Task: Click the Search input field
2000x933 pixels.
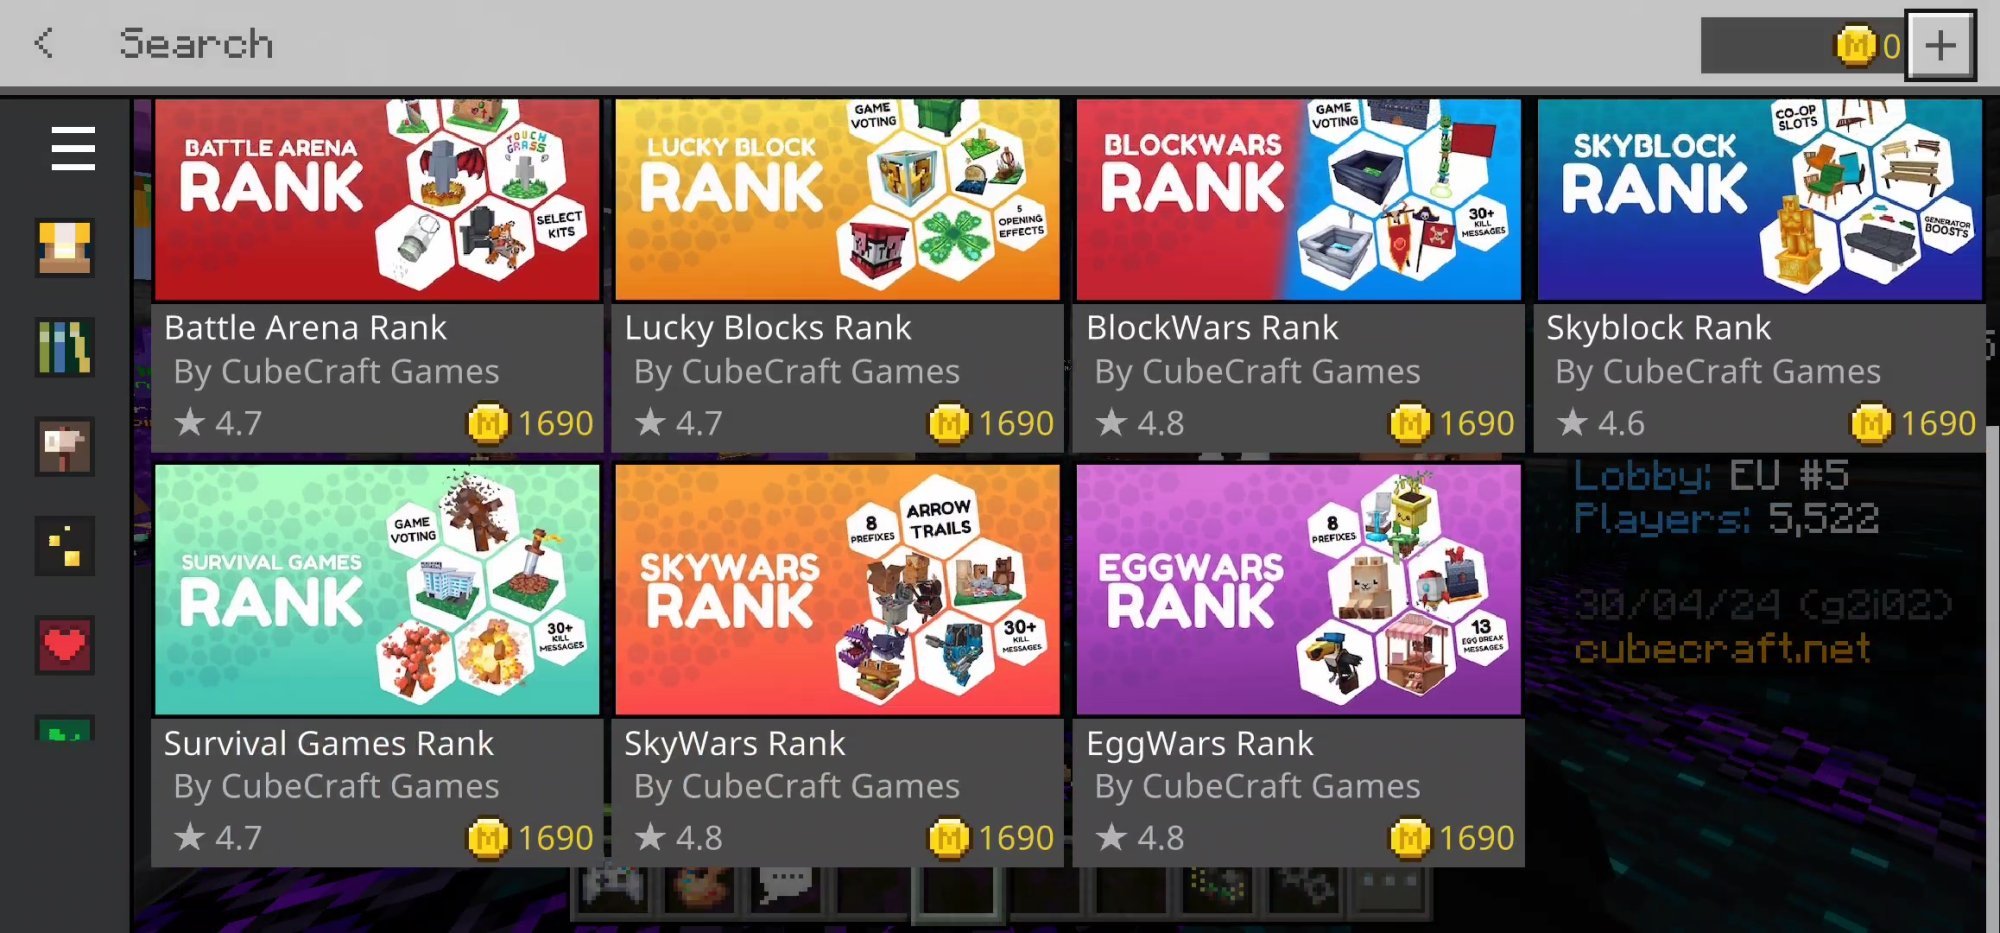Action: tap(900, 44)
